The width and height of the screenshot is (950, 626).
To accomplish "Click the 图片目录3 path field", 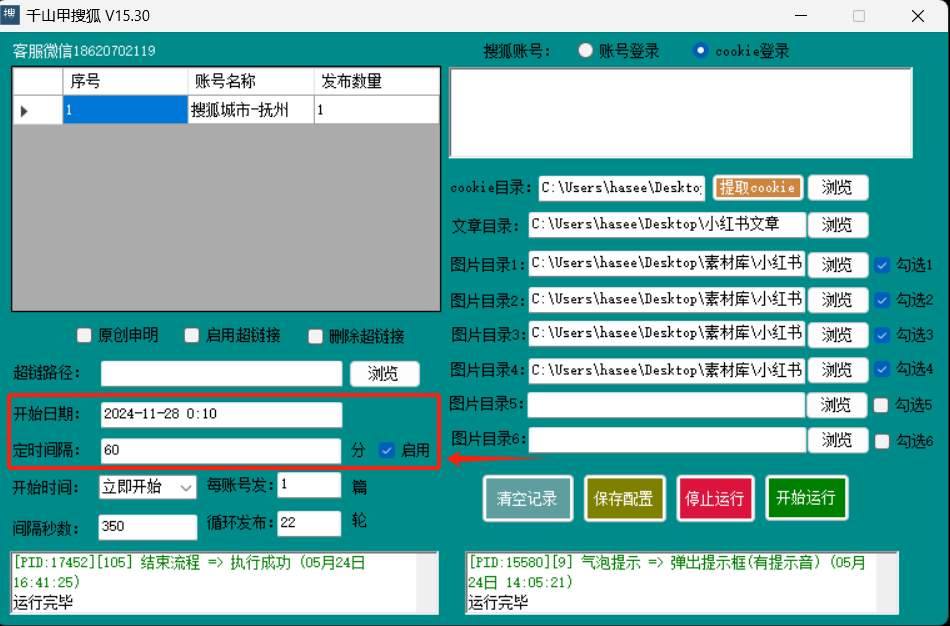I will (x=667, y=334).
